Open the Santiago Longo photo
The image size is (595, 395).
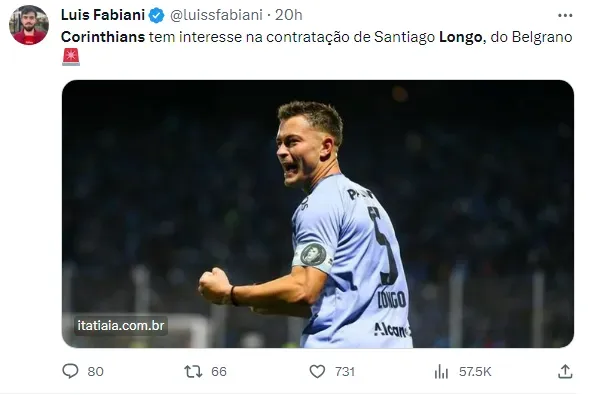[318, 214]
